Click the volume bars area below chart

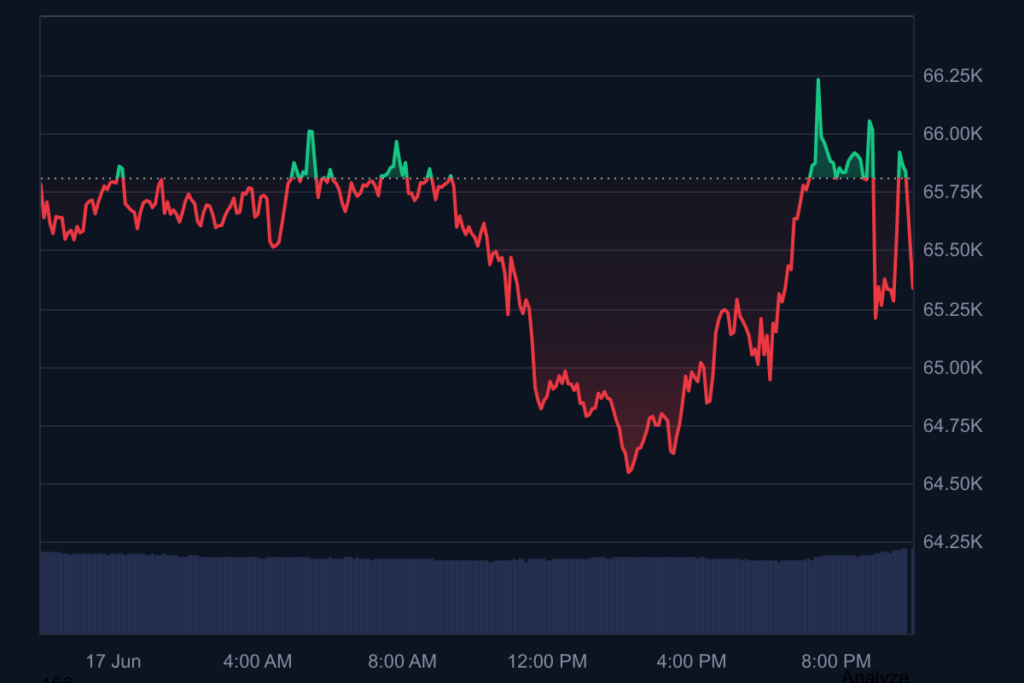(x=477, y=592)
